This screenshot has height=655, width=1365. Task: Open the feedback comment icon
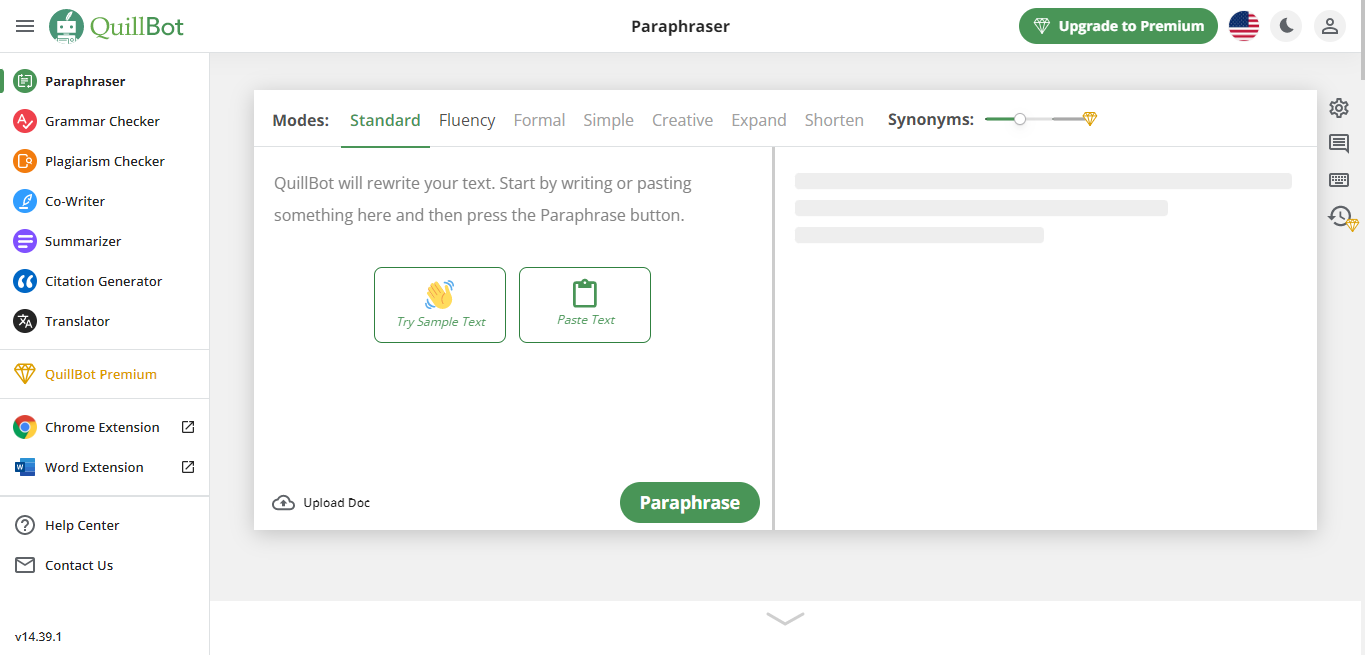pos(1339,144)
